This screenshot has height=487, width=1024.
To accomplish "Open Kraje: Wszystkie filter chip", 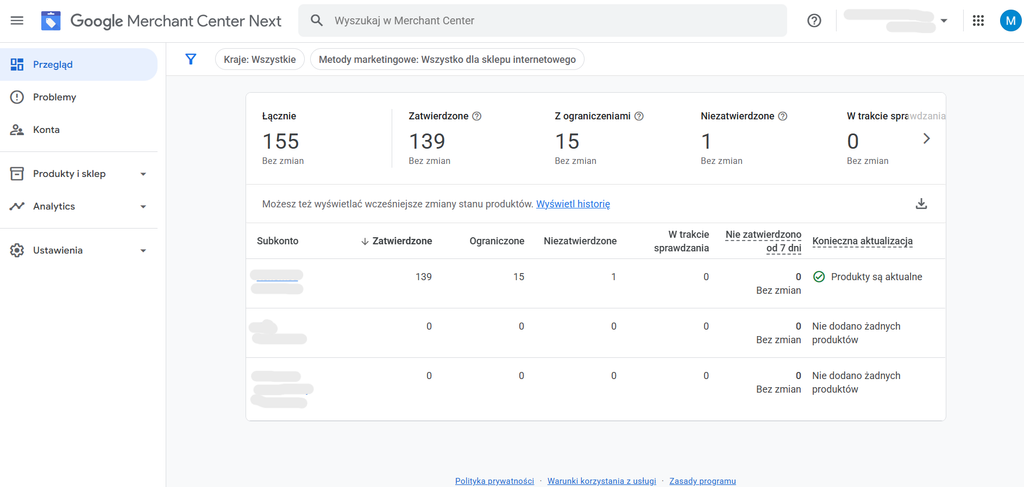I will pyautogui.click(x=260, y=59).
